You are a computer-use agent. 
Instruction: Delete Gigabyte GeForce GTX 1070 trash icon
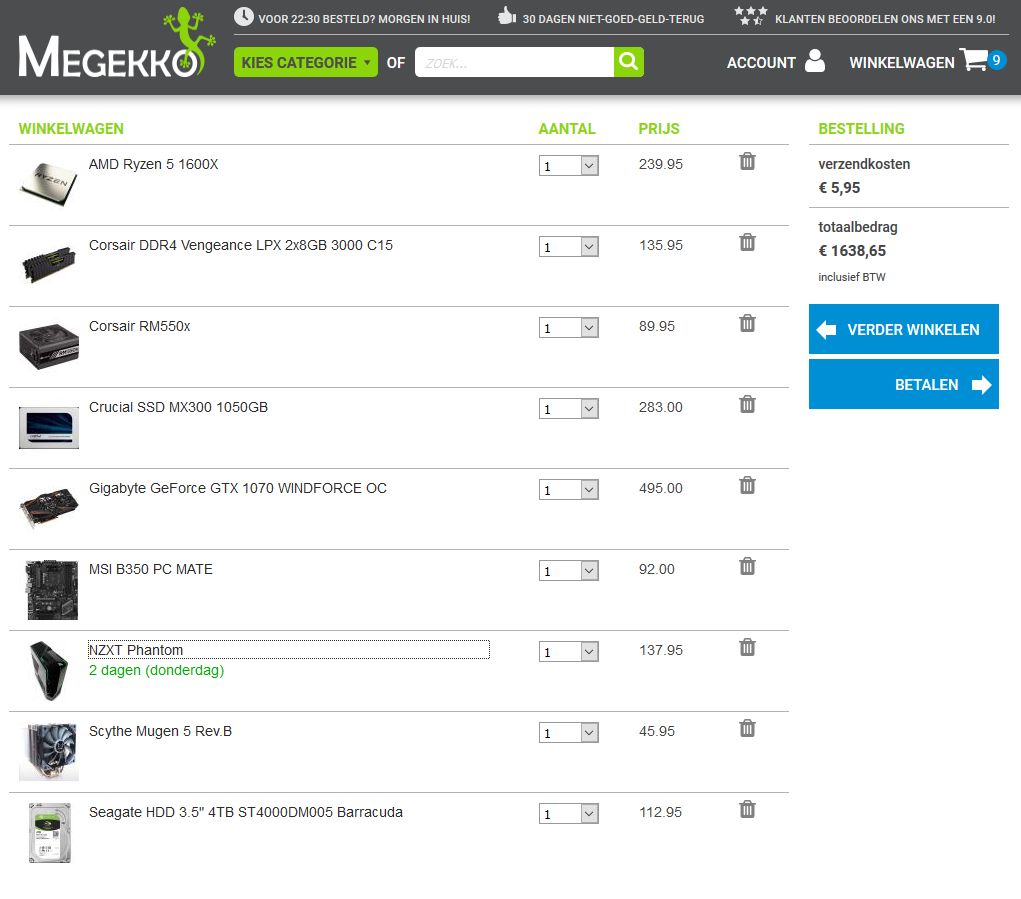747,485
